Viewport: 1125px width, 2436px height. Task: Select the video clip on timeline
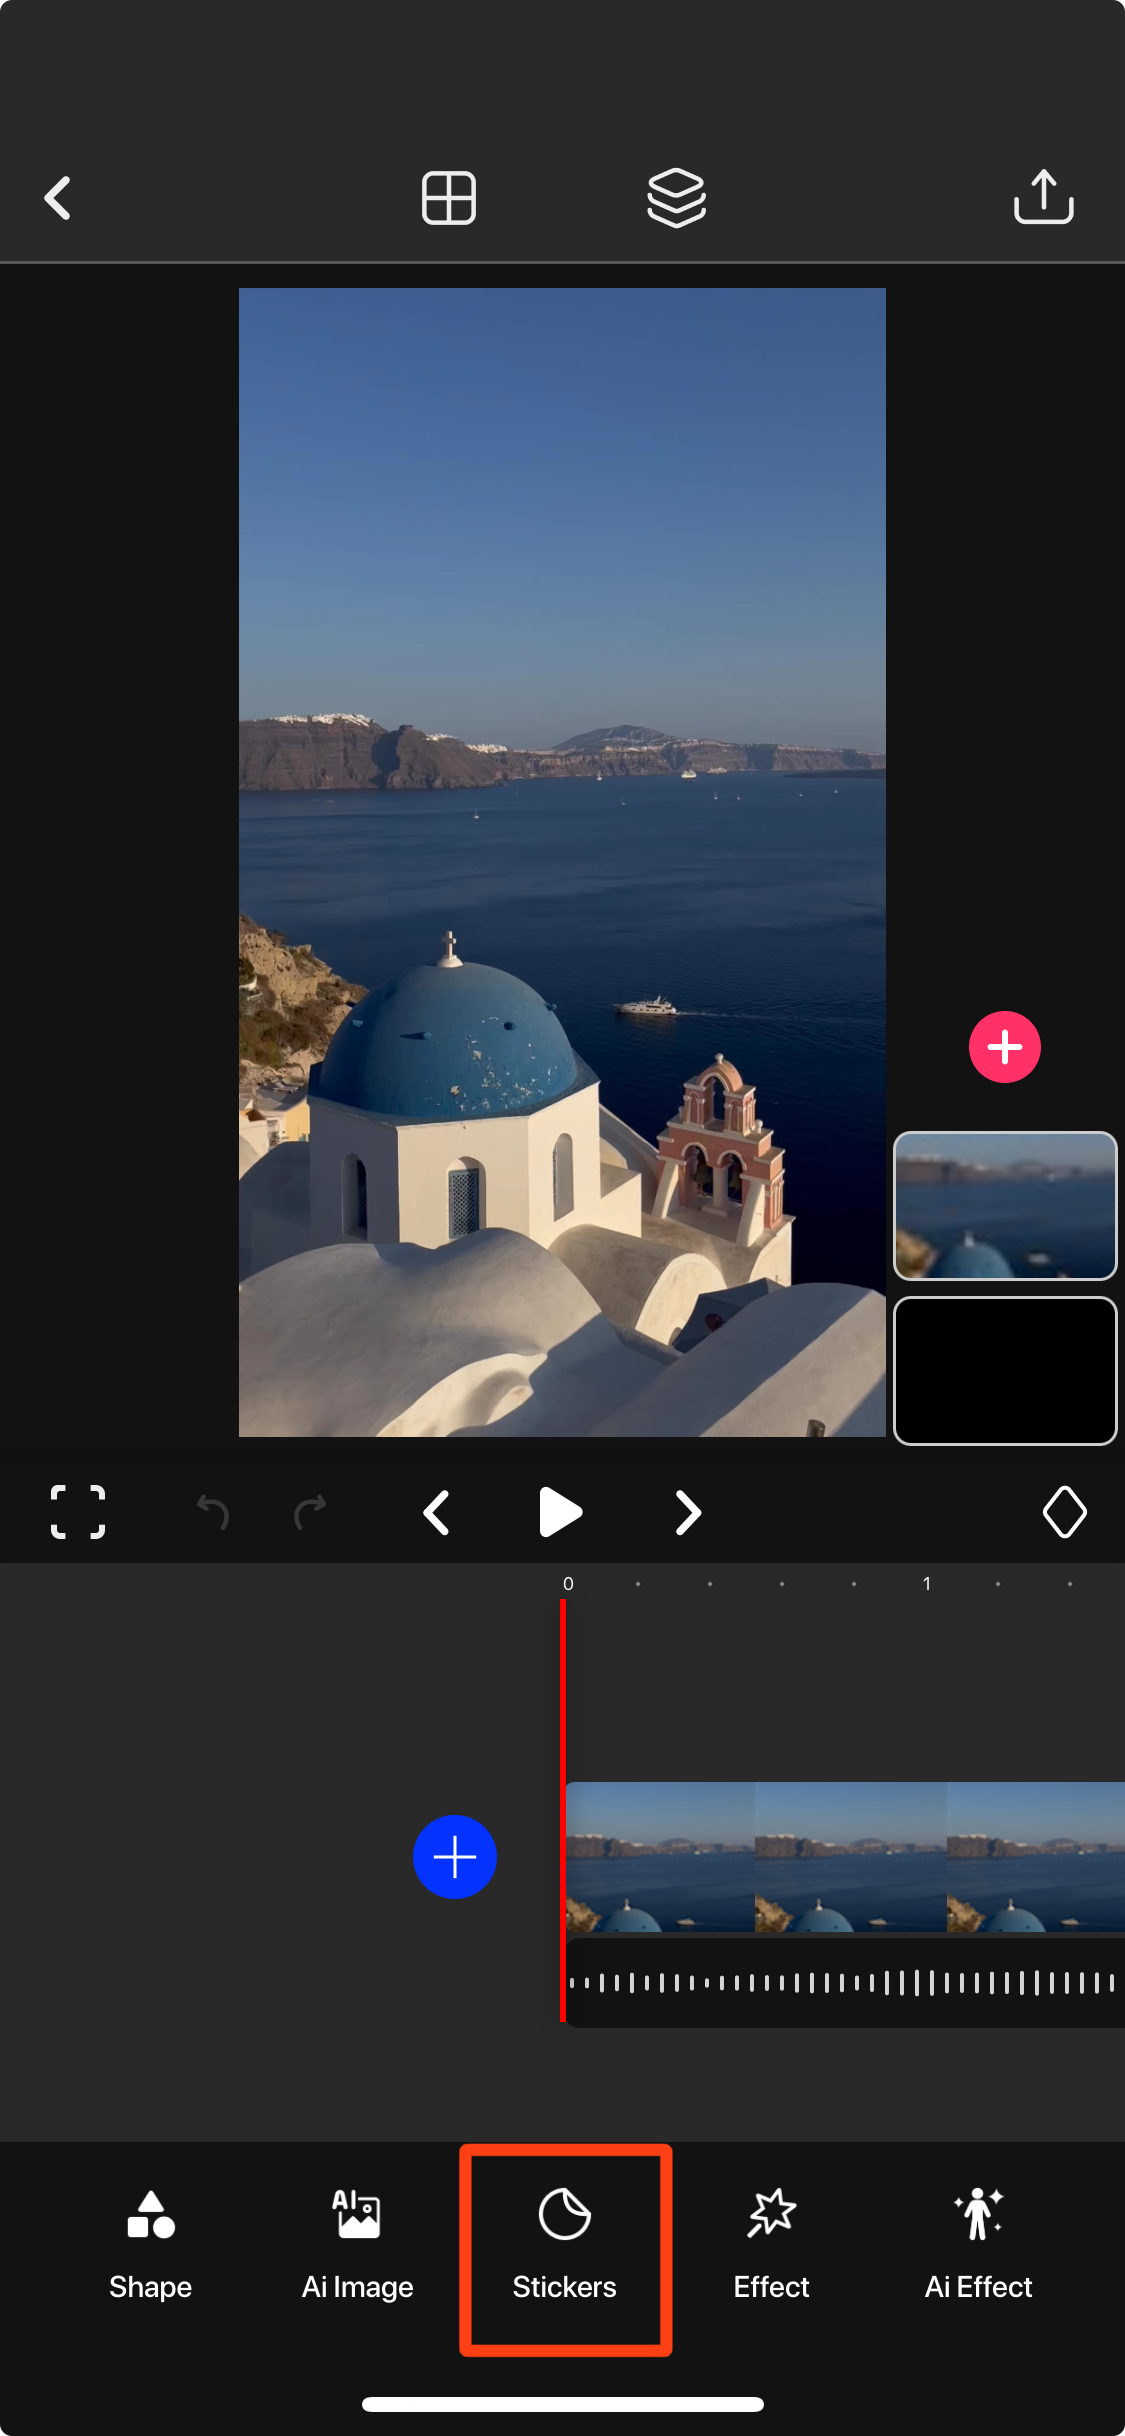tap(845, 1857)
